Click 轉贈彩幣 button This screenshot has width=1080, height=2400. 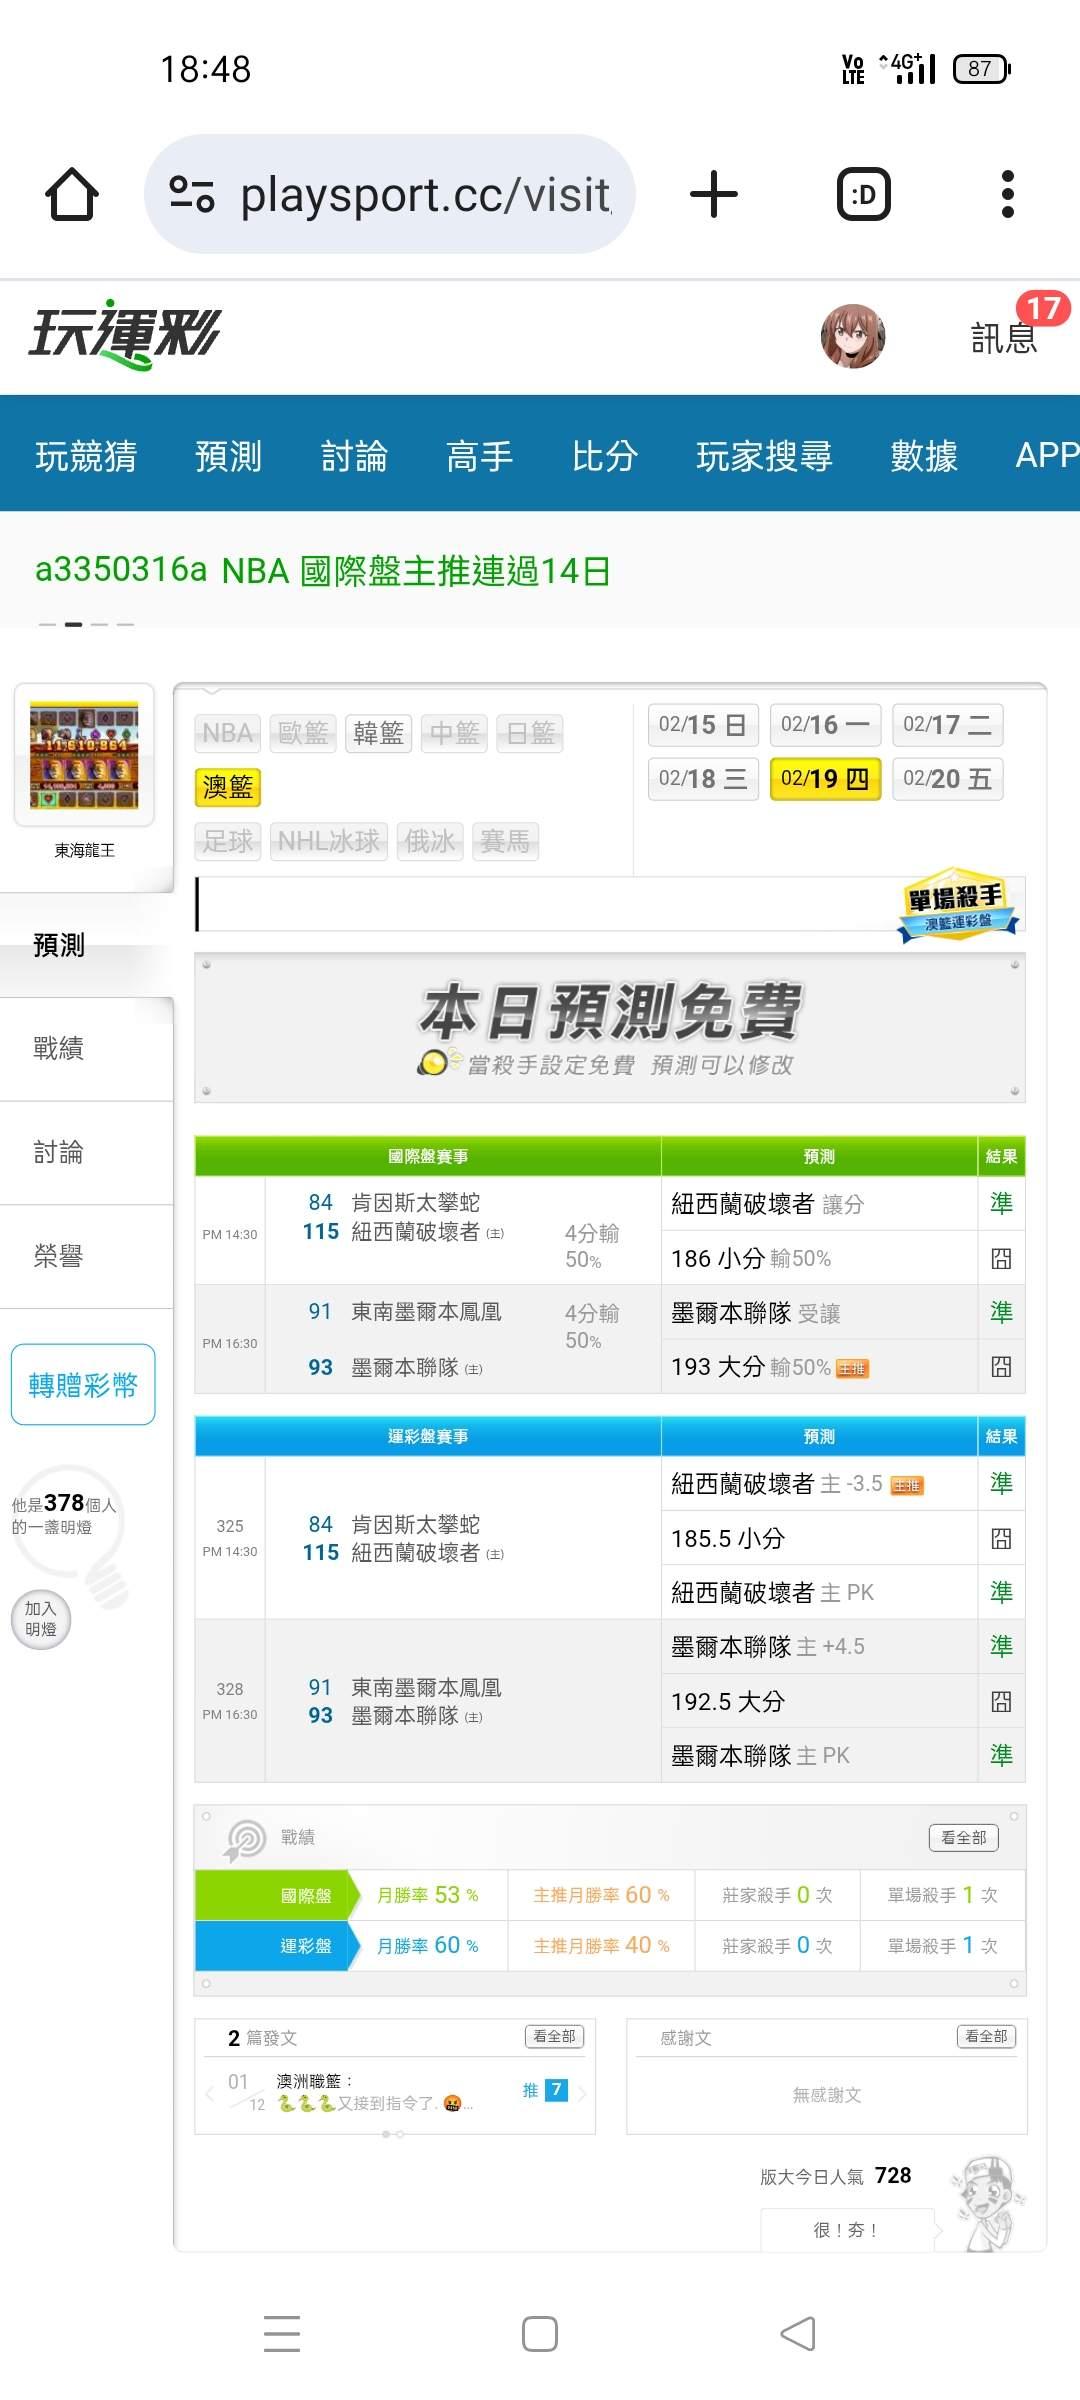[x=83, y=1384]
